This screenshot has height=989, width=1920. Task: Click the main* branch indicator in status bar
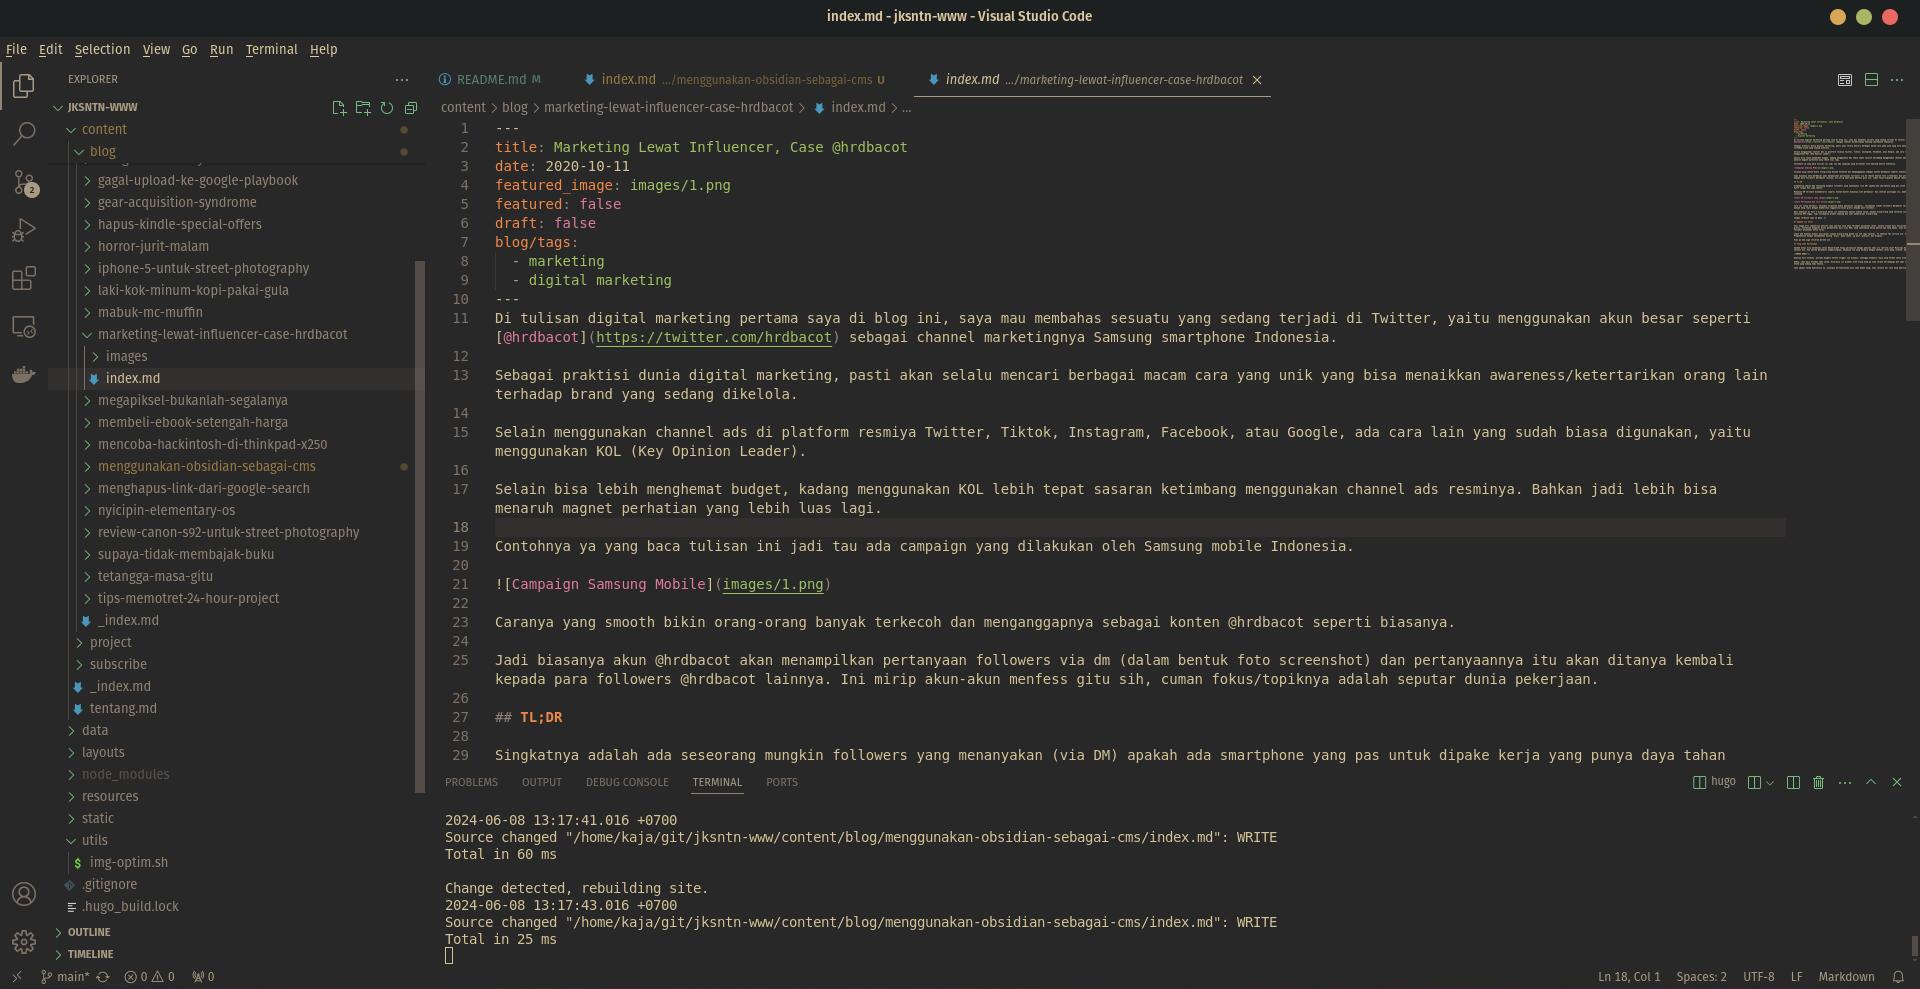coord(64,977)
